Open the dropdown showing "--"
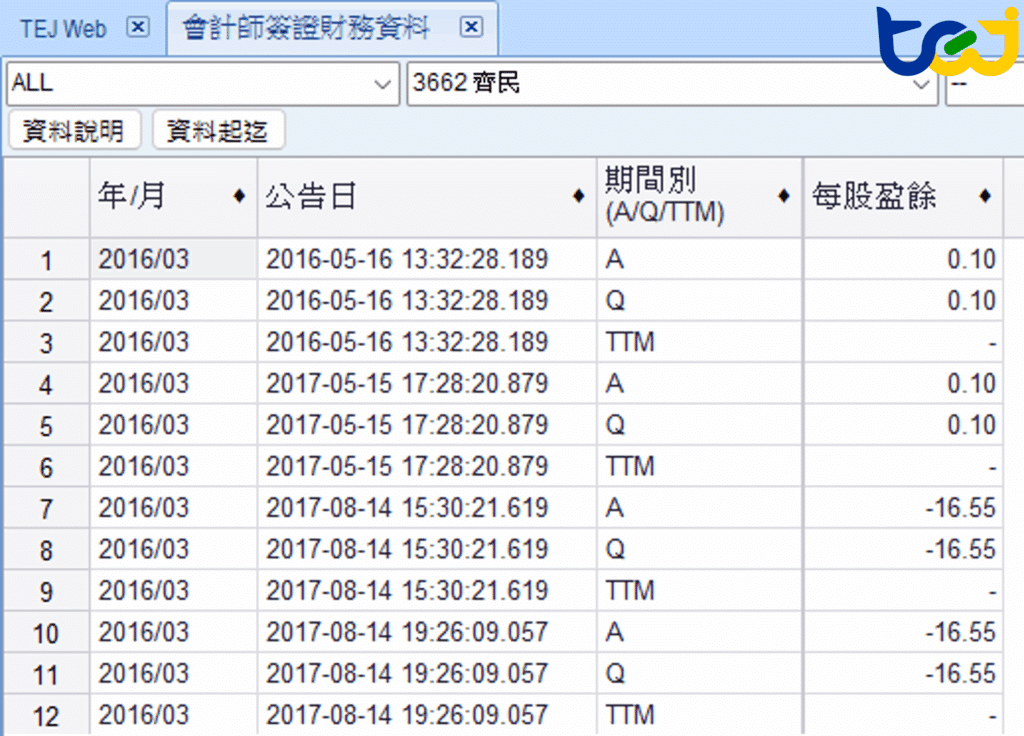 [x=983, y=85]
